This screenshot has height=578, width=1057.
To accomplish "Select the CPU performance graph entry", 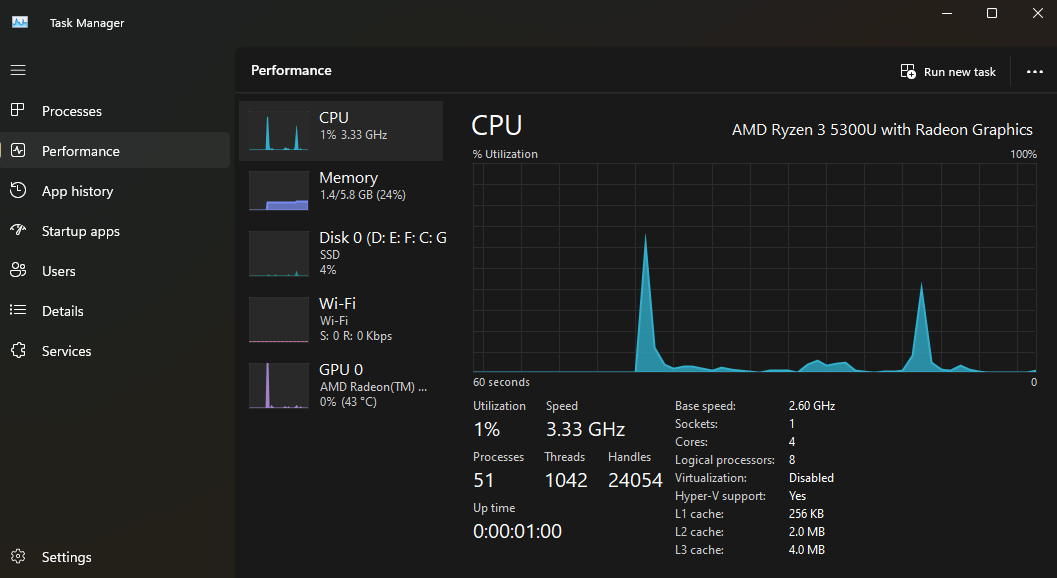I will tap(340, 131).
